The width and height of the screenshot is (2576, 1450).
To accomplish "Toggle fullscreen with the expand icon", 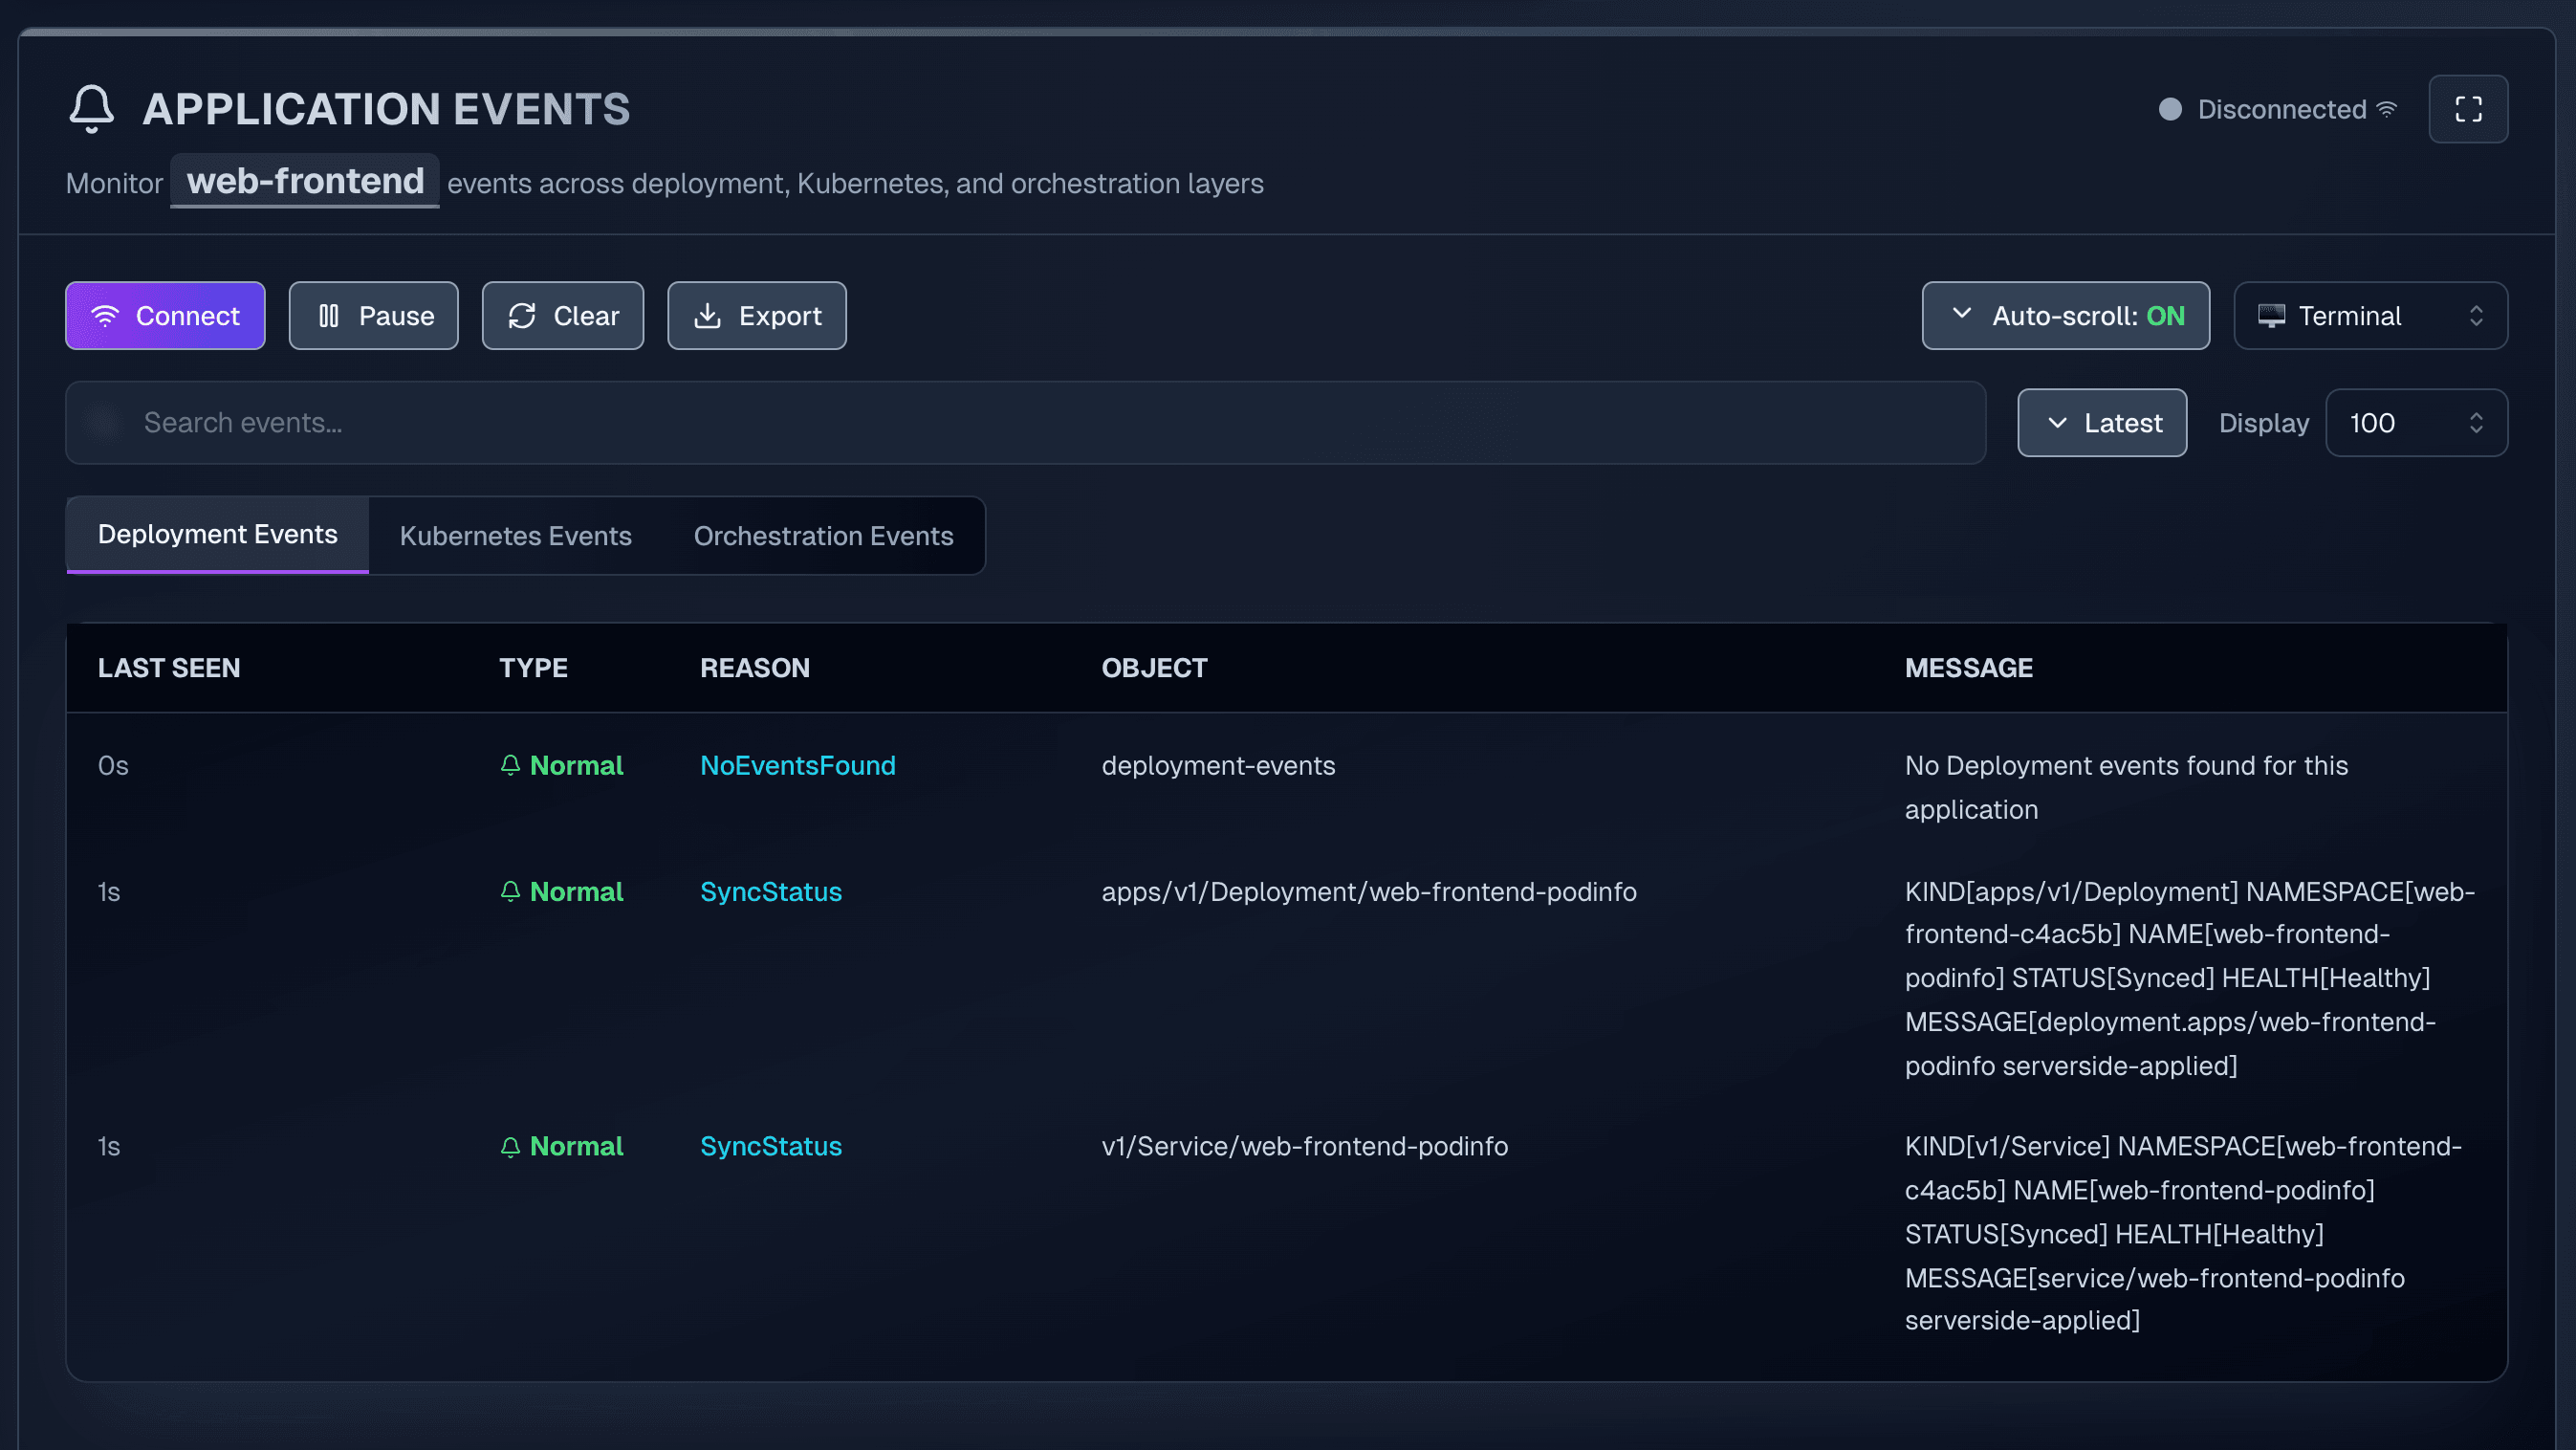I will tap(2468, 109).
